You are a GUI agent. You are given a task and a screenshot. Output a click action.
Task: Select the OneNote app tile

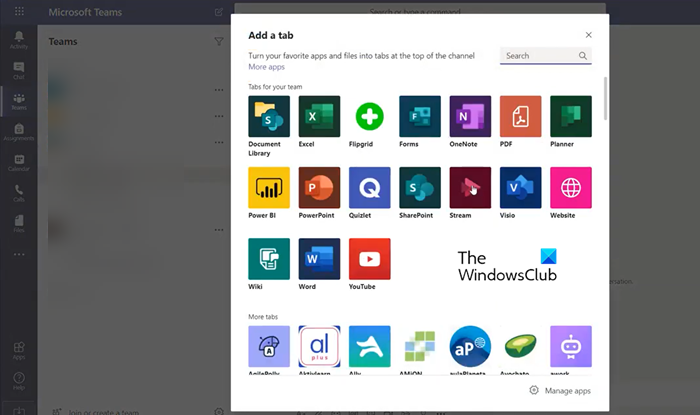coord(470,116)
